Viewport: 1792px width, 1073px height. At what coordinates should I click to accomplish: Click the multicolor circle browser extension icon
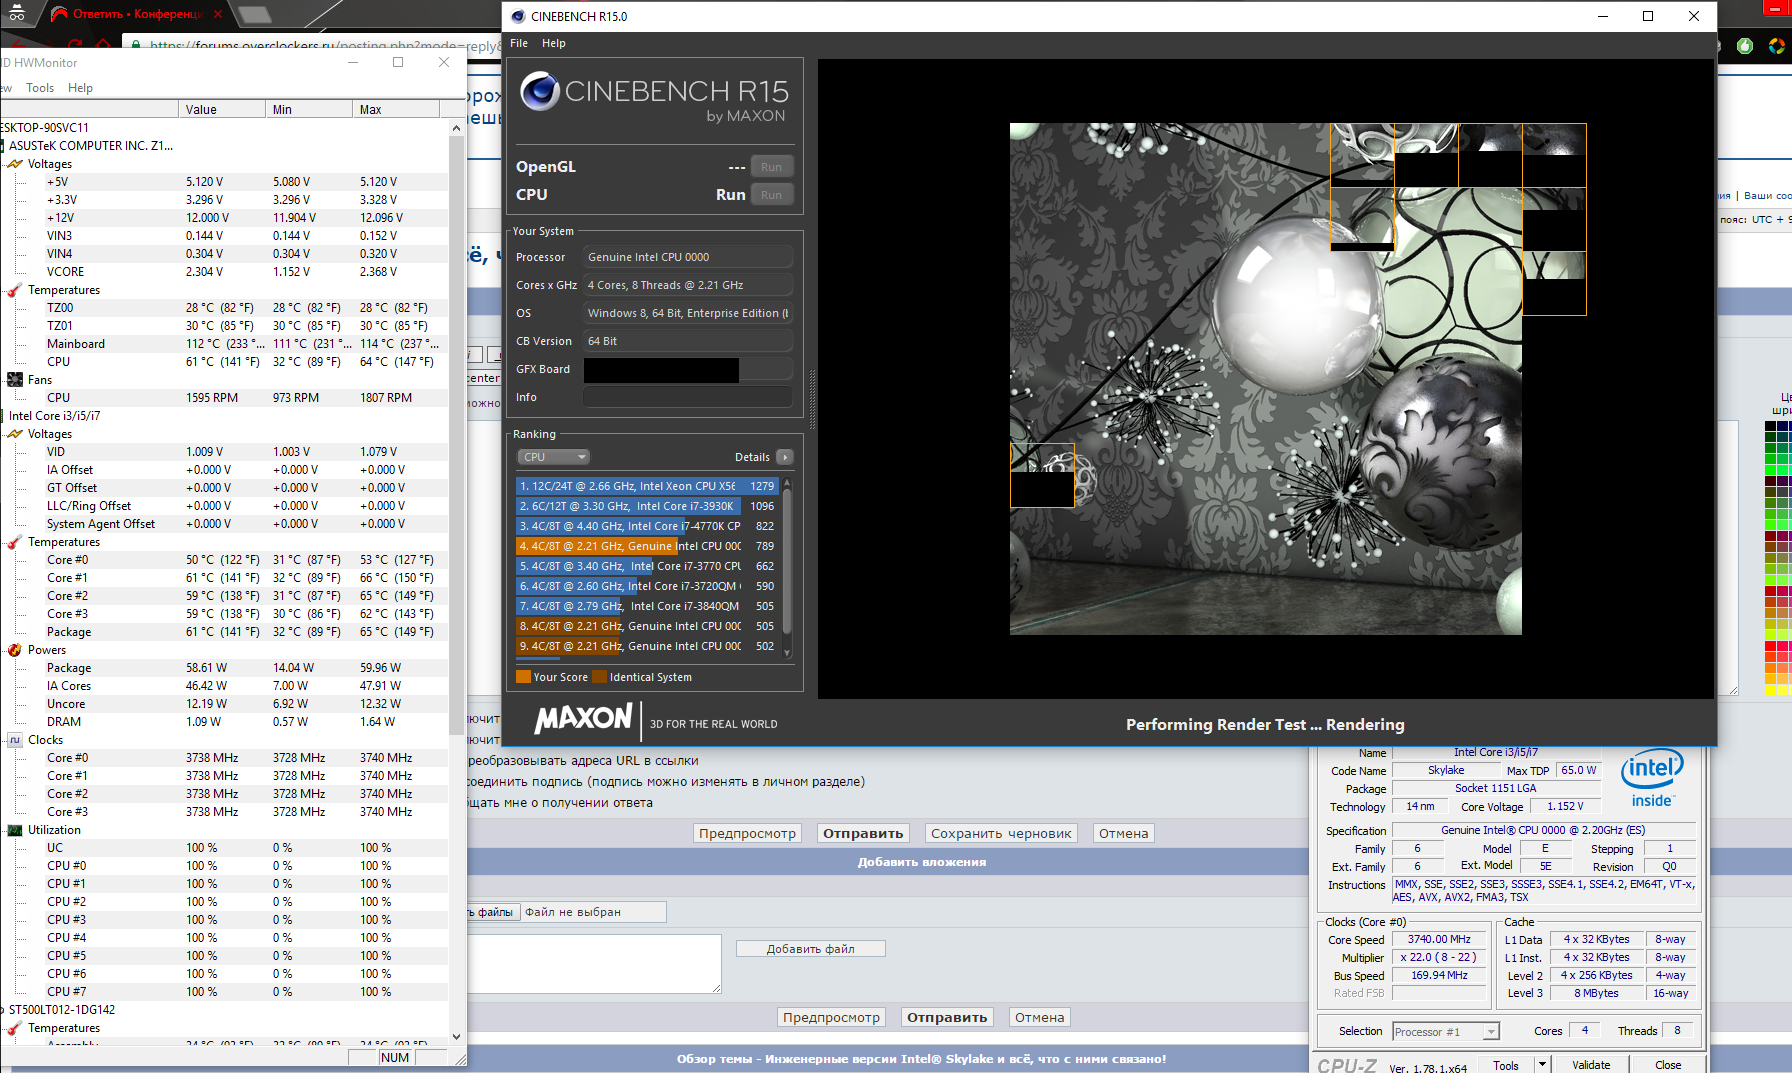tap(1776, 46)
